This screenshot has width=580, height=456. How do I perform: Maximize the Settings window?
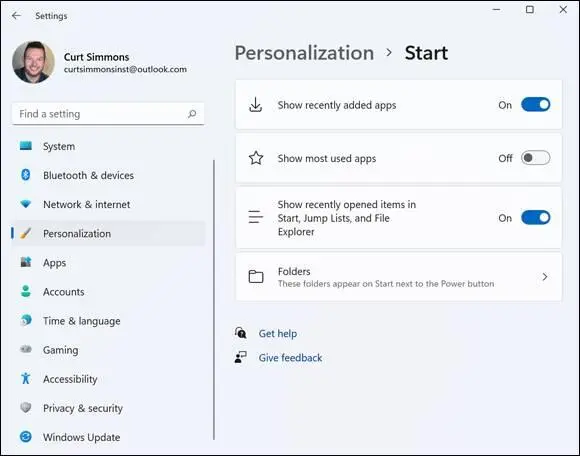[x=530, y=10]
